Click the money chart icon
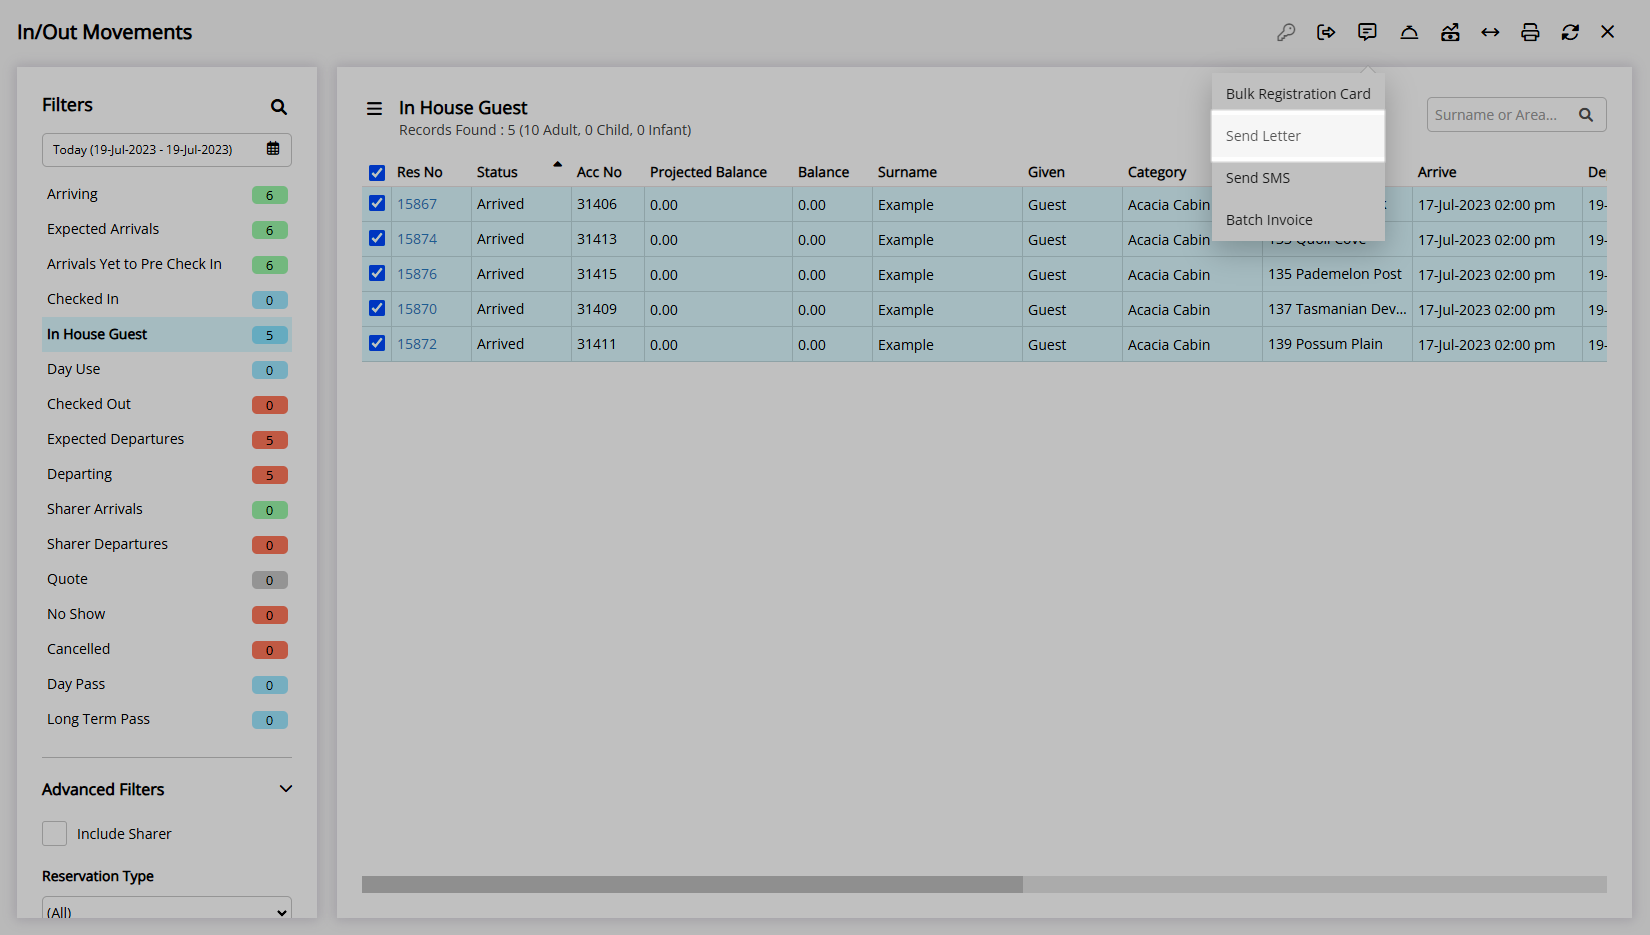The image size is (1650, 935). [1450, 32]
